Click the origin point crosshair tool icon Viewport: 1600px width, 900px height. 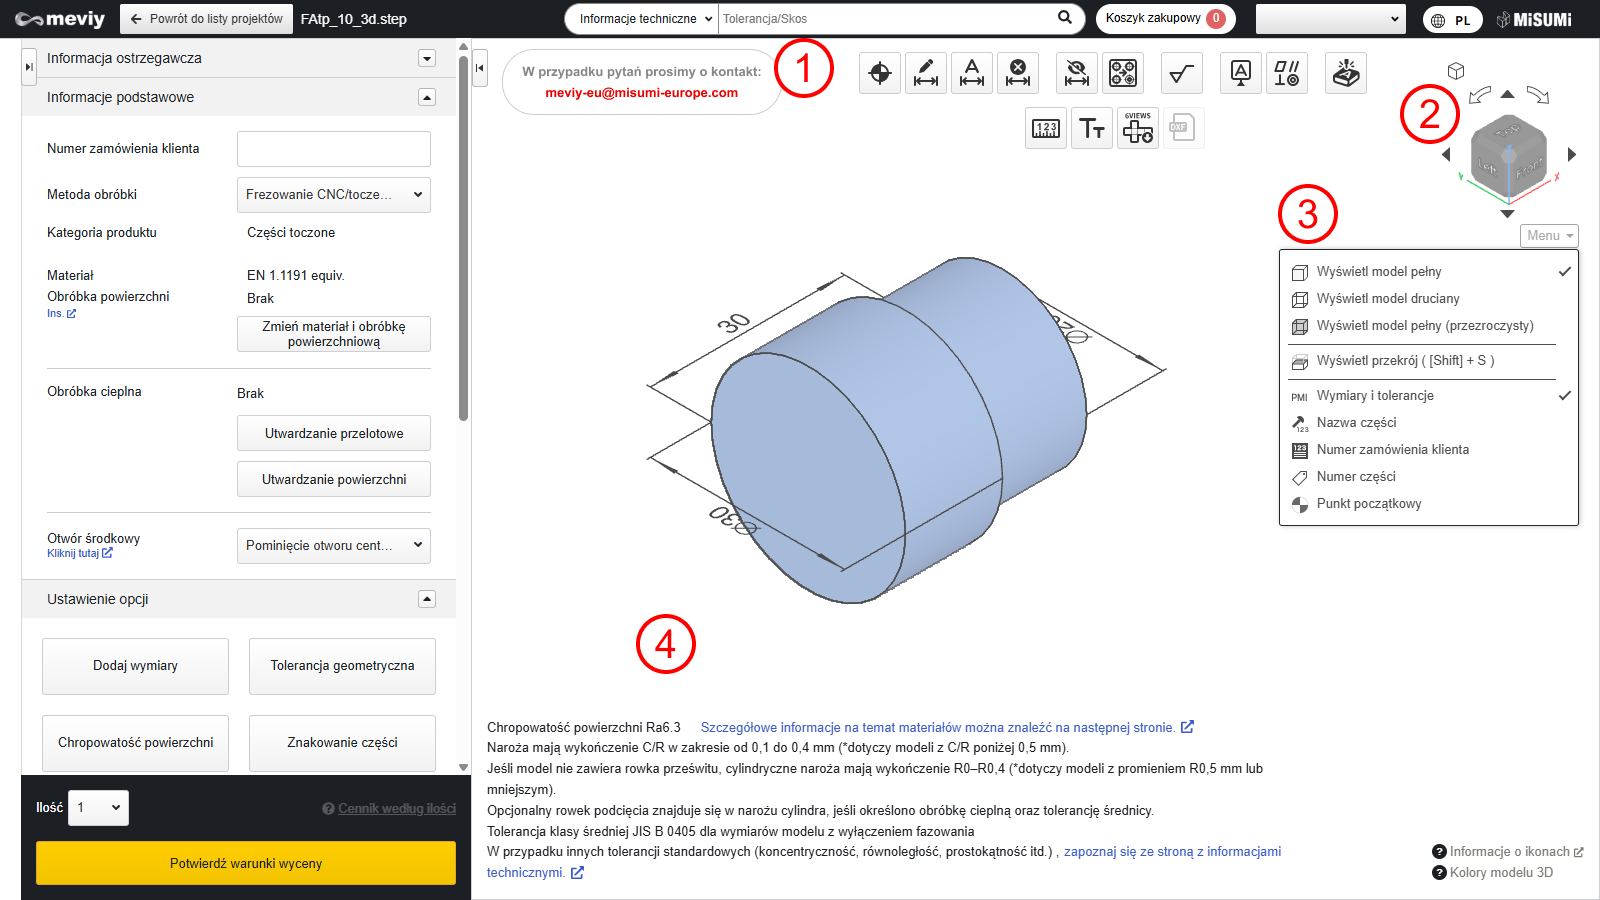(x=880, y=73)
